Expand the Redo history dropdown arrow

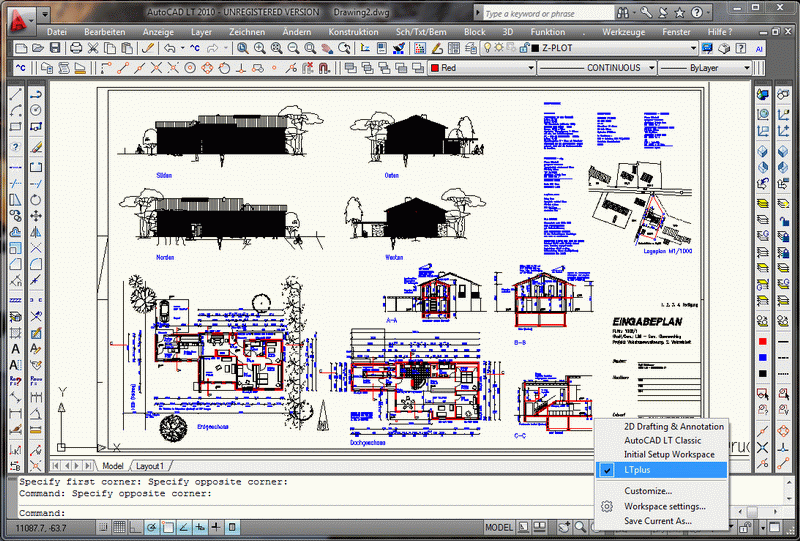[x=225, y=48]
